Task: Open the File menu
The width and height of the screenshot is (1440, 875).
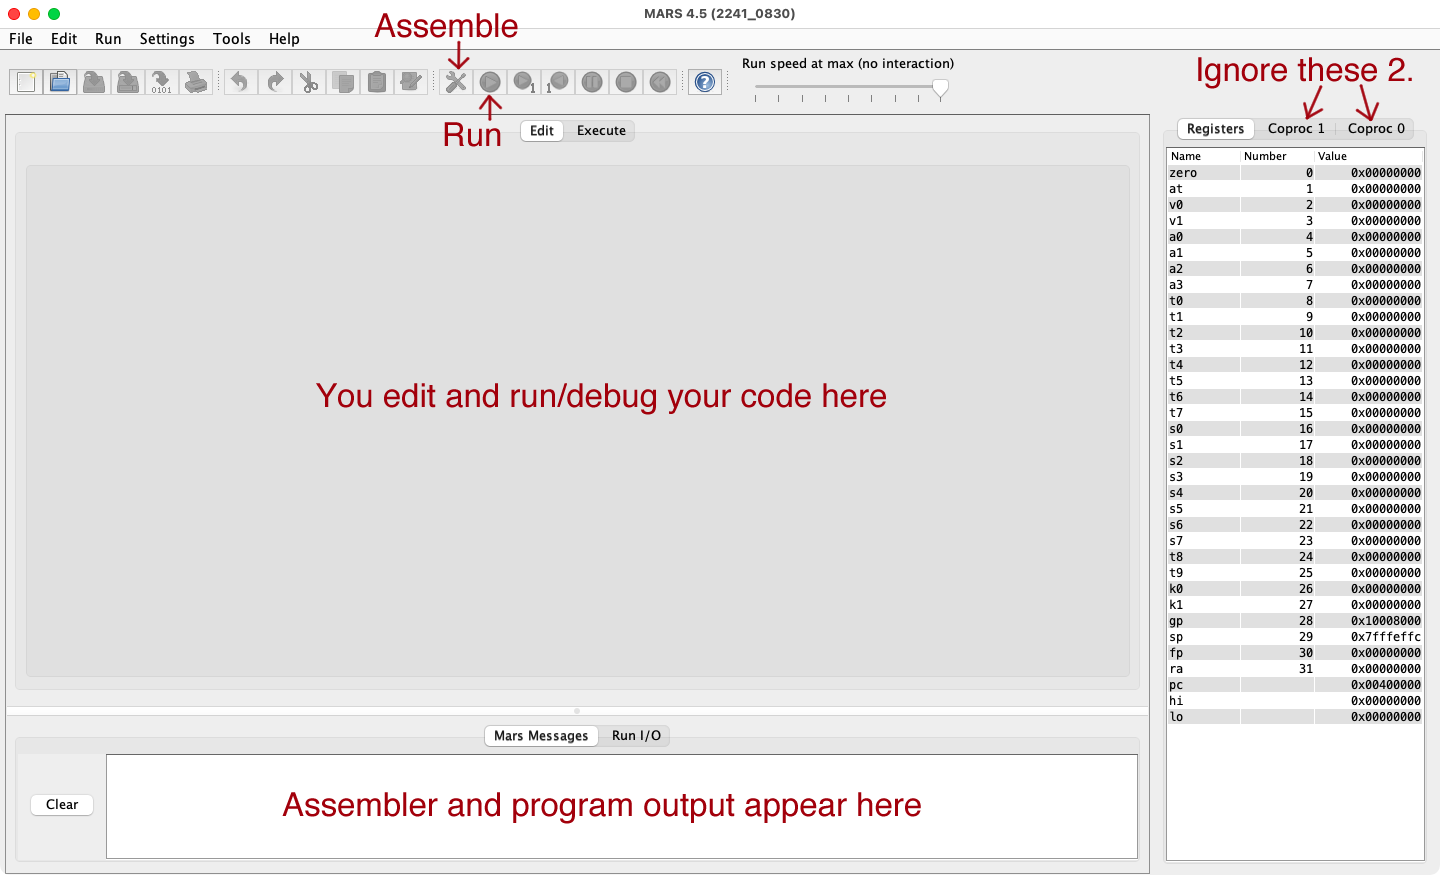Action: (x=21, y=39)
